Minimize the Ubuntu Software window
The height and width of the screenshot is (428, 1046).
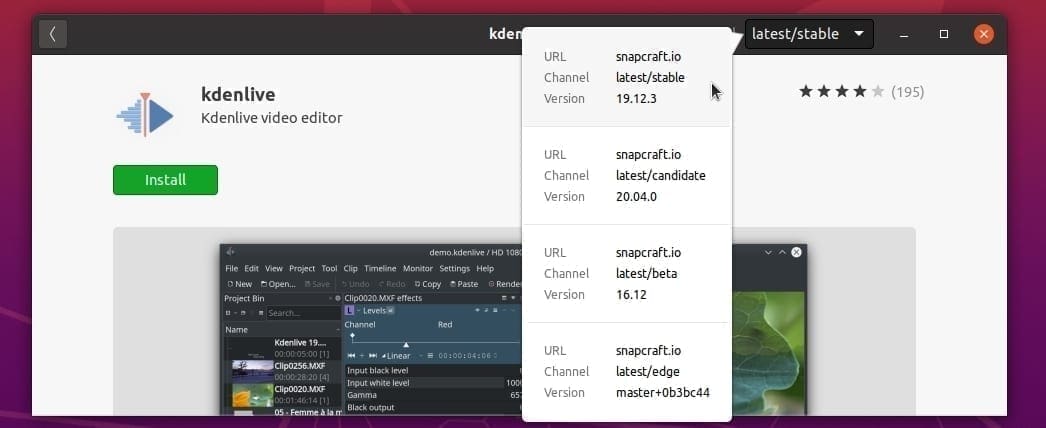[x=903, y=35]
